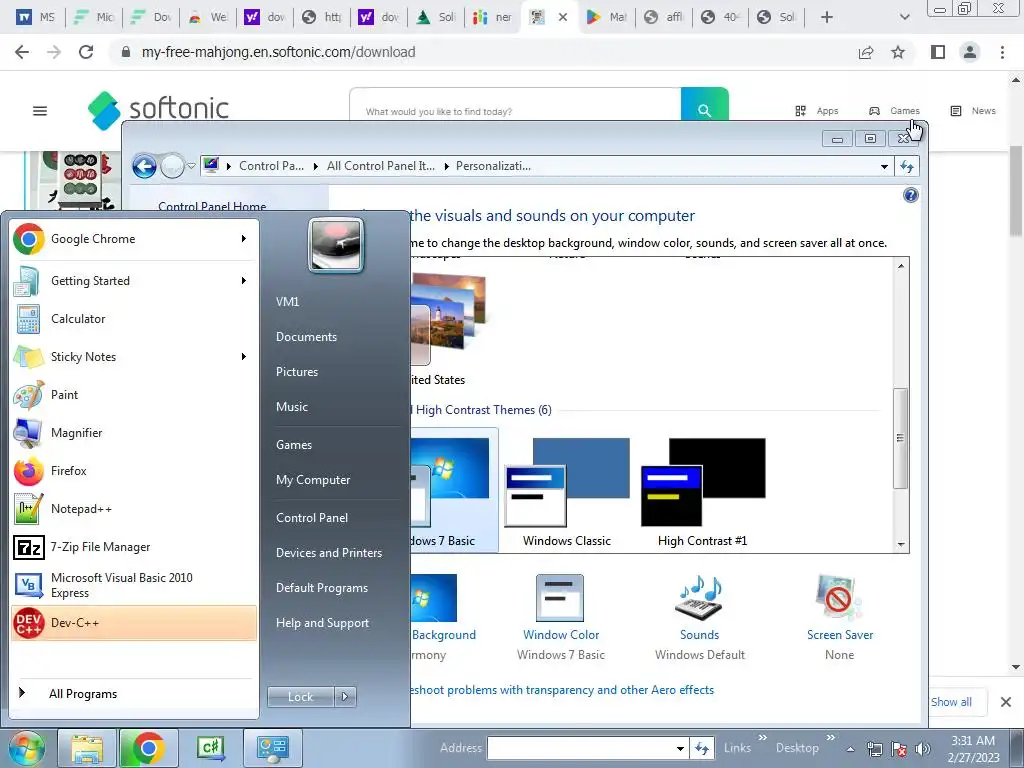Open VM1 user folder

pyautogui.click(x=287, y=302)
